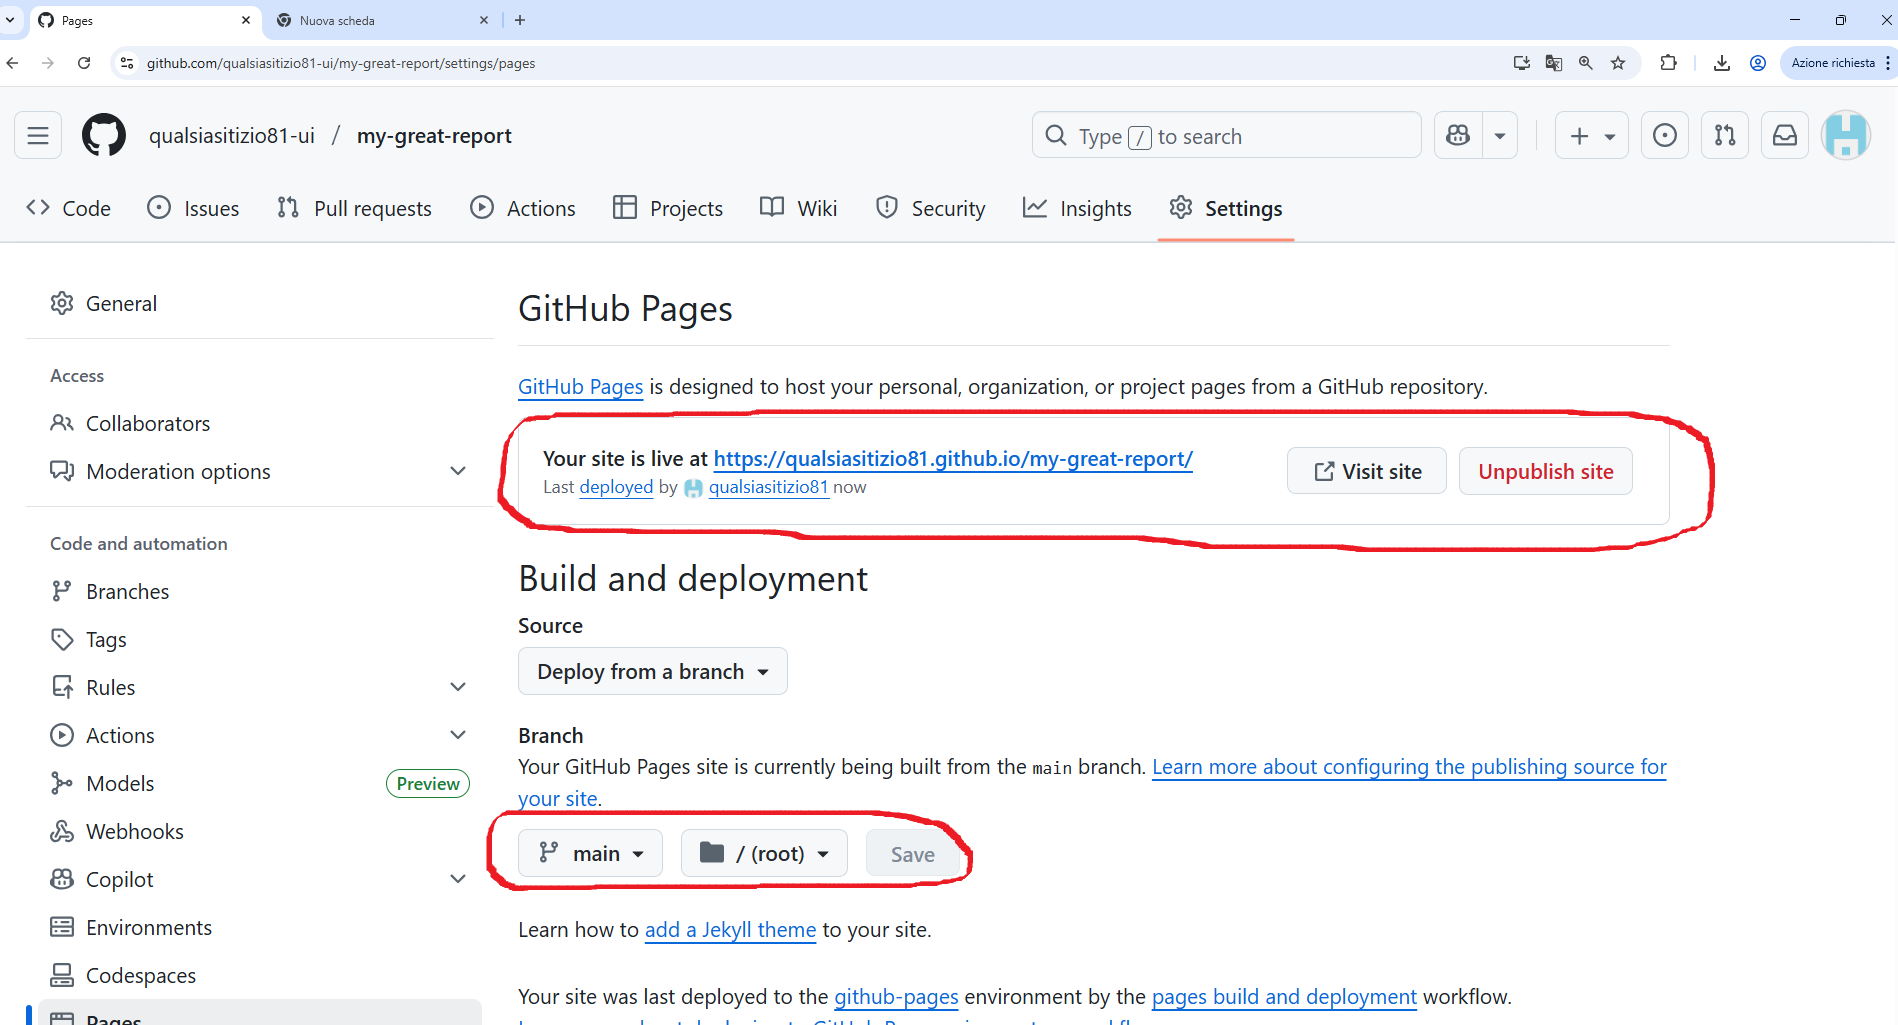The width and height of the screenshot is (1898, 1025).
Task: Open the add a Jekyll theme link
Action: point(730,930)
